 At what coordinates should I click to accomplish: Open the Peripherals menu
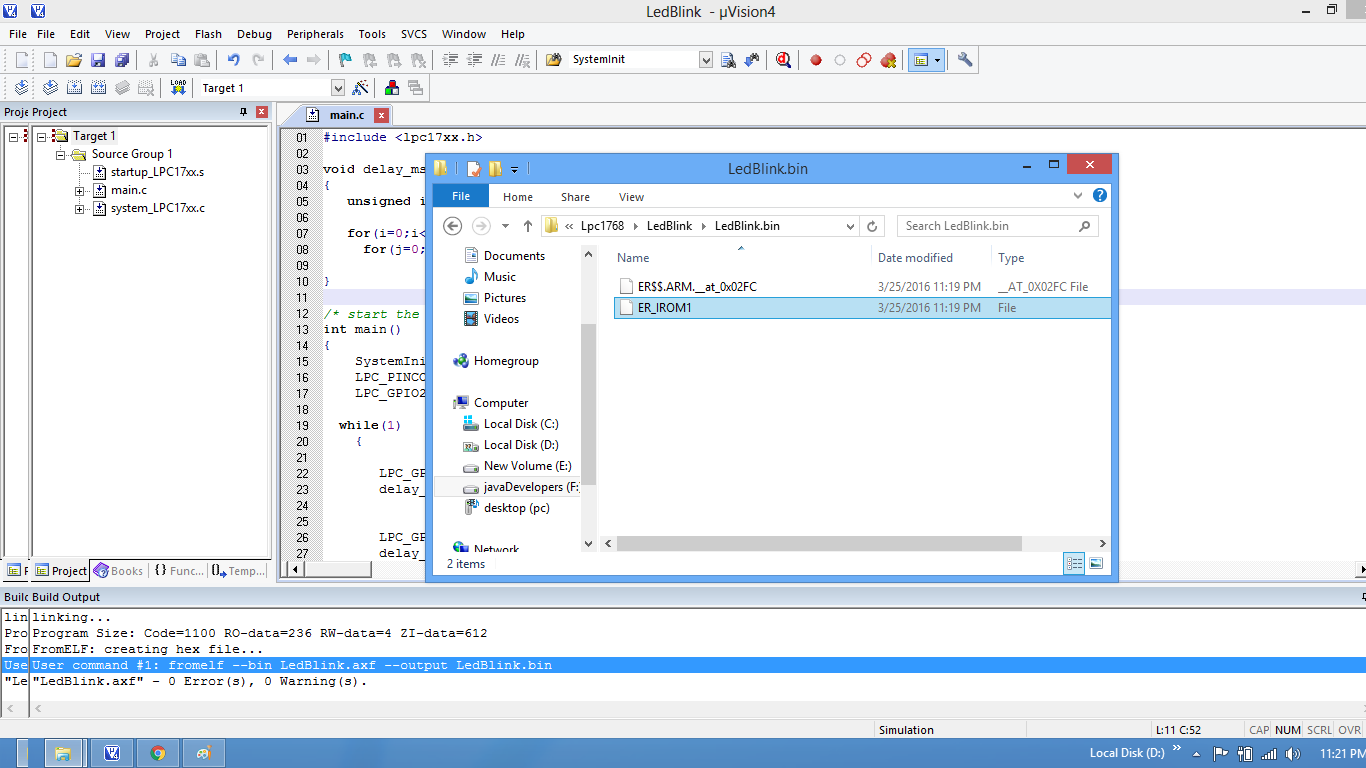[315, 34]
